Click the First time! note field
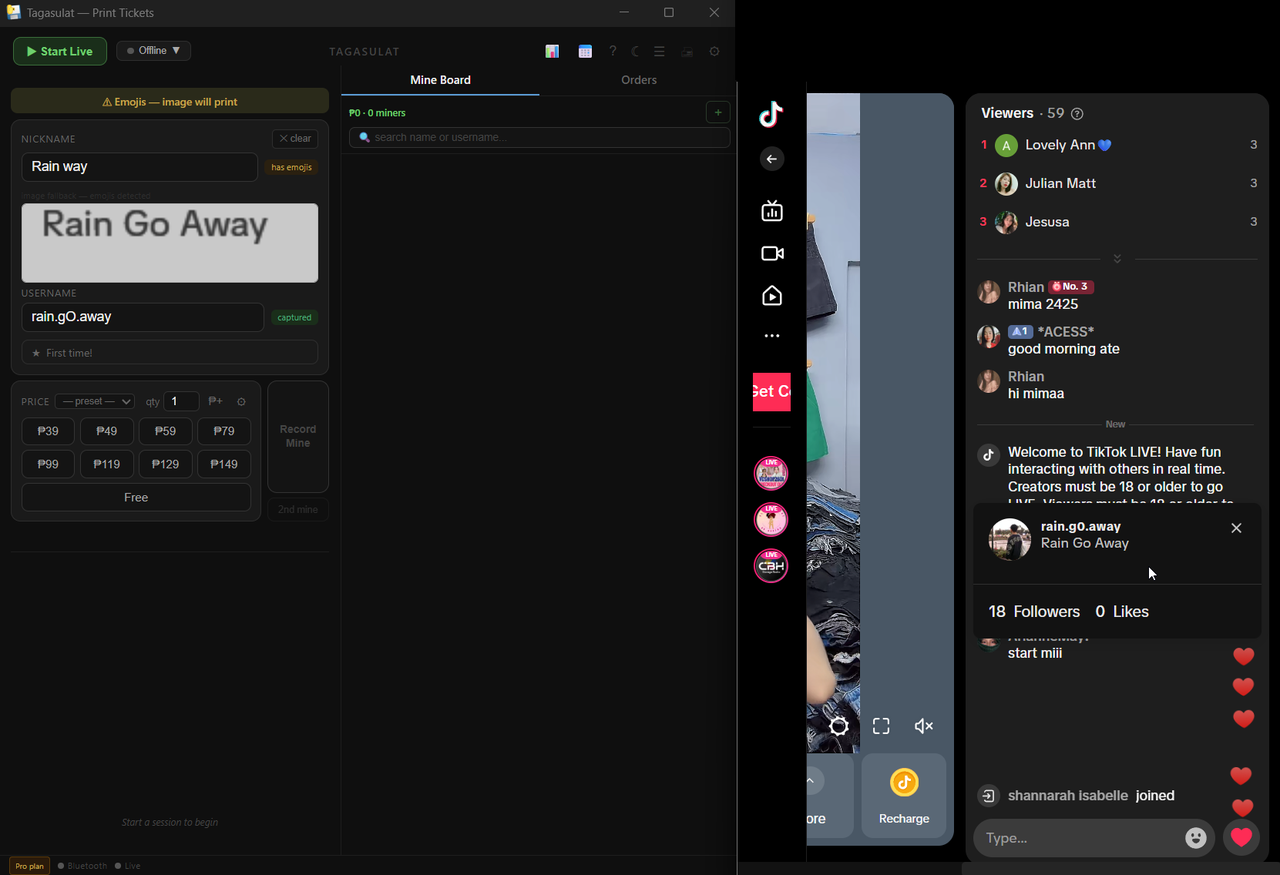The height and width of the screenshot is (875, 1280). (x=170, y=353)
